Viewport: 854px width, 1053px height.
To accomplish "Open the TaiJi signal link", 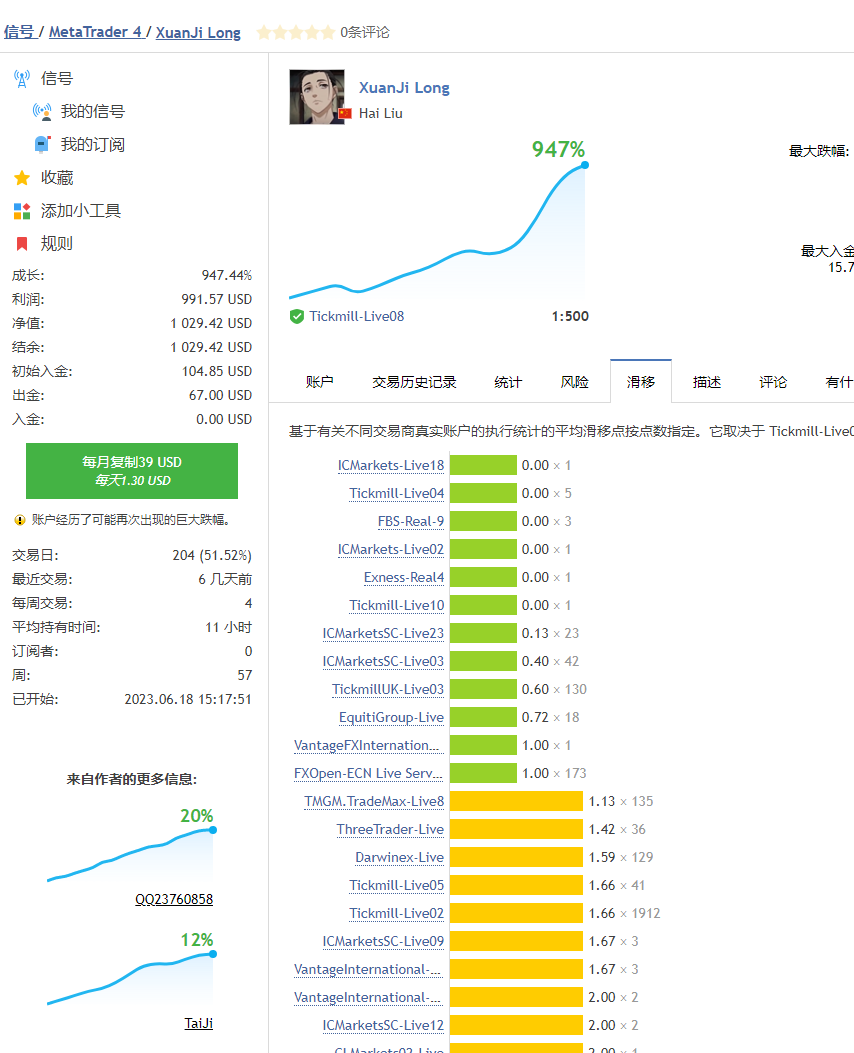I will pos(199,1023).
